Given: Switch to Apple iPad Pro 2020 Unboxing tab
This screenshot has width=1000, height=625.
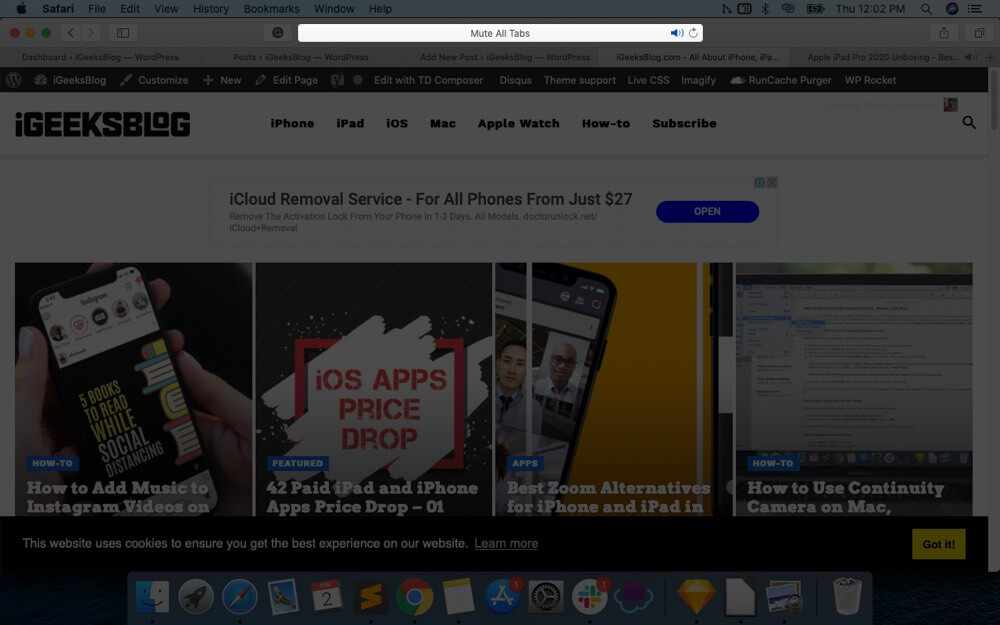Looking at the screenshot, I should pyautogui.click(x=883, y=57).
